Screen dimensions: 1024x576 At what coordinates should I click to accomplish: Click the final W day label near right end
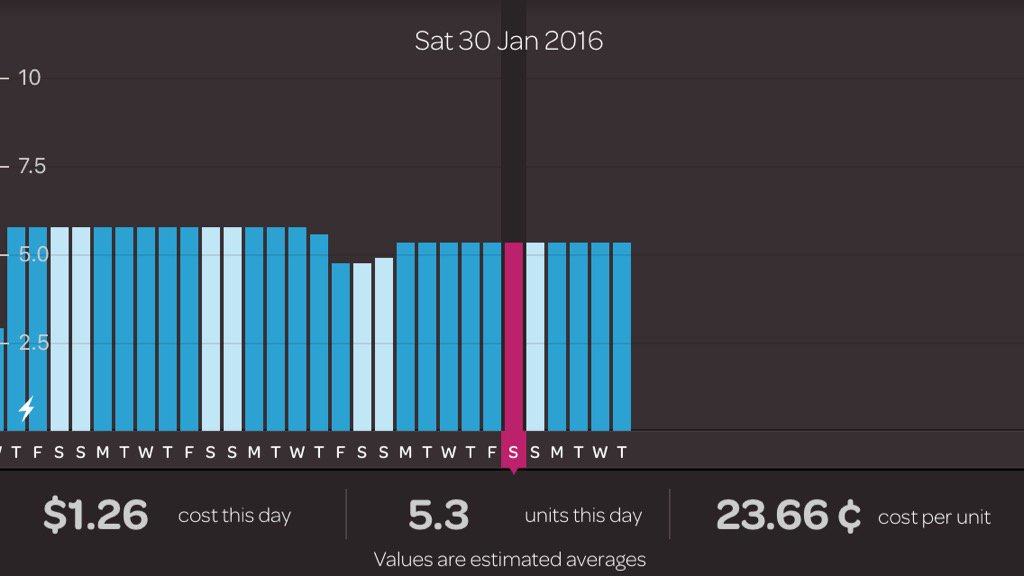(x=600, y=452)
